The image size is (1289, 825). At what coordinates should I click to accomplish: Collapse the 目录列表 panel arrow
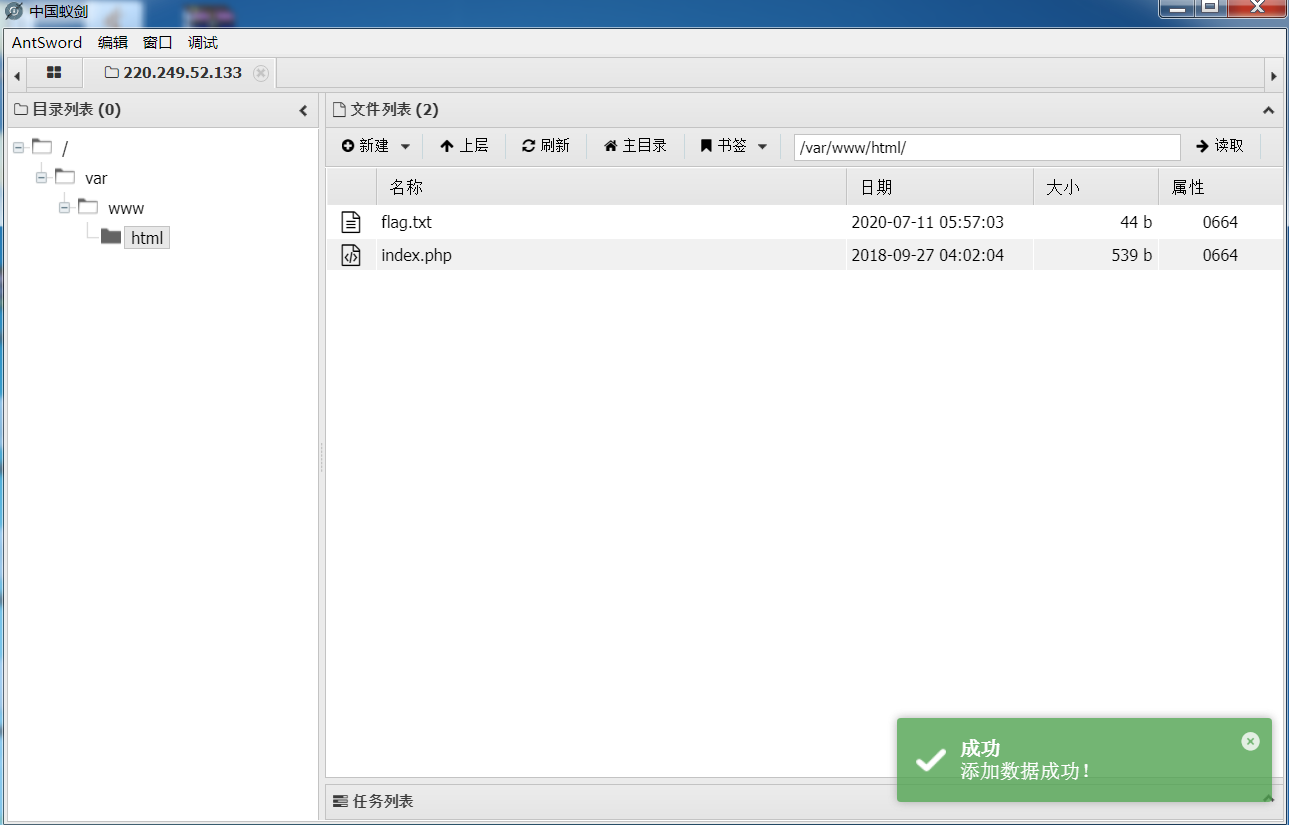[304, 110]
